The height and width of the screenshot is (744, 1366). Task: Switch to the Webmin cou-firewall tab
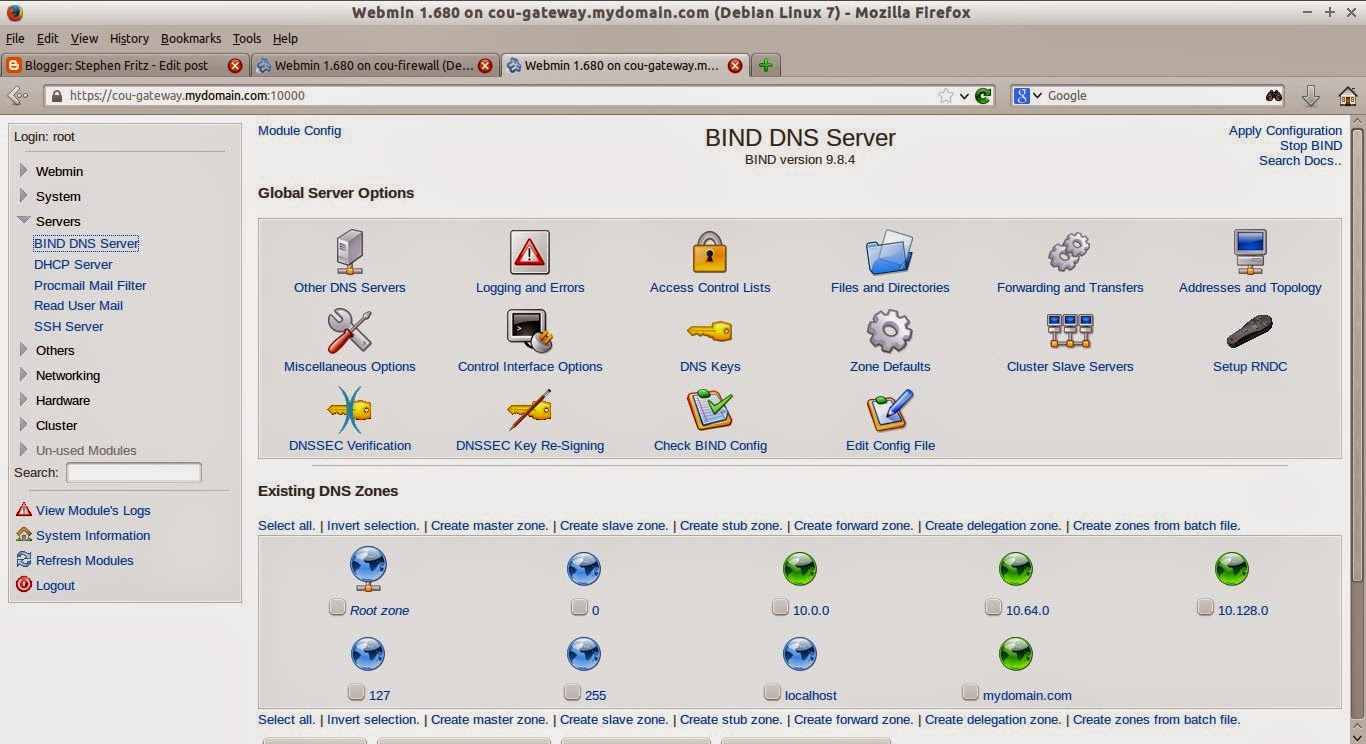click(373, 65)
